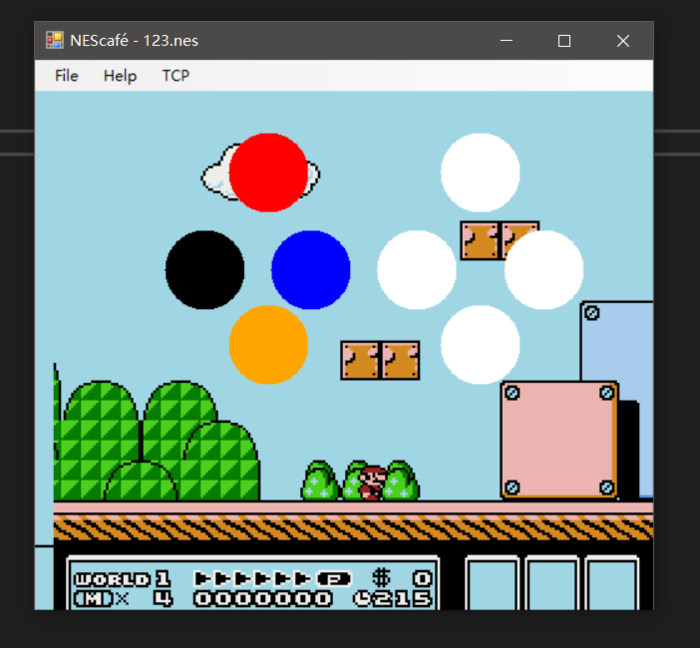Click the topmost white circle
Screen dimensions: 700x648
(x=480, y=172)
